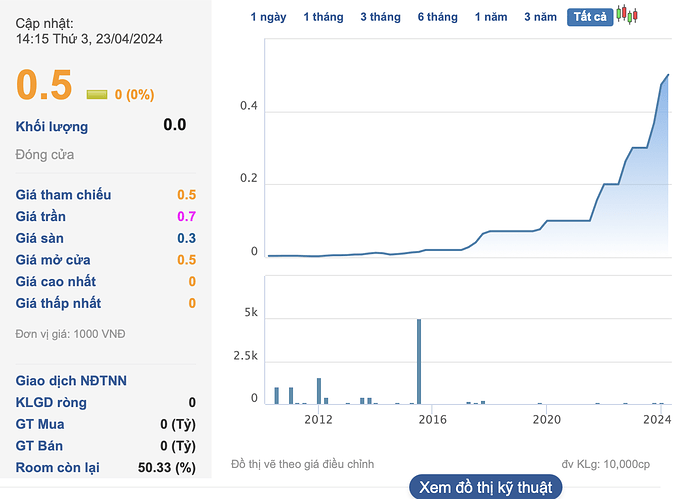Screen dimensions: 676x499
Task: Click the 2020 label on time axis
Action: tap(547, 419)
